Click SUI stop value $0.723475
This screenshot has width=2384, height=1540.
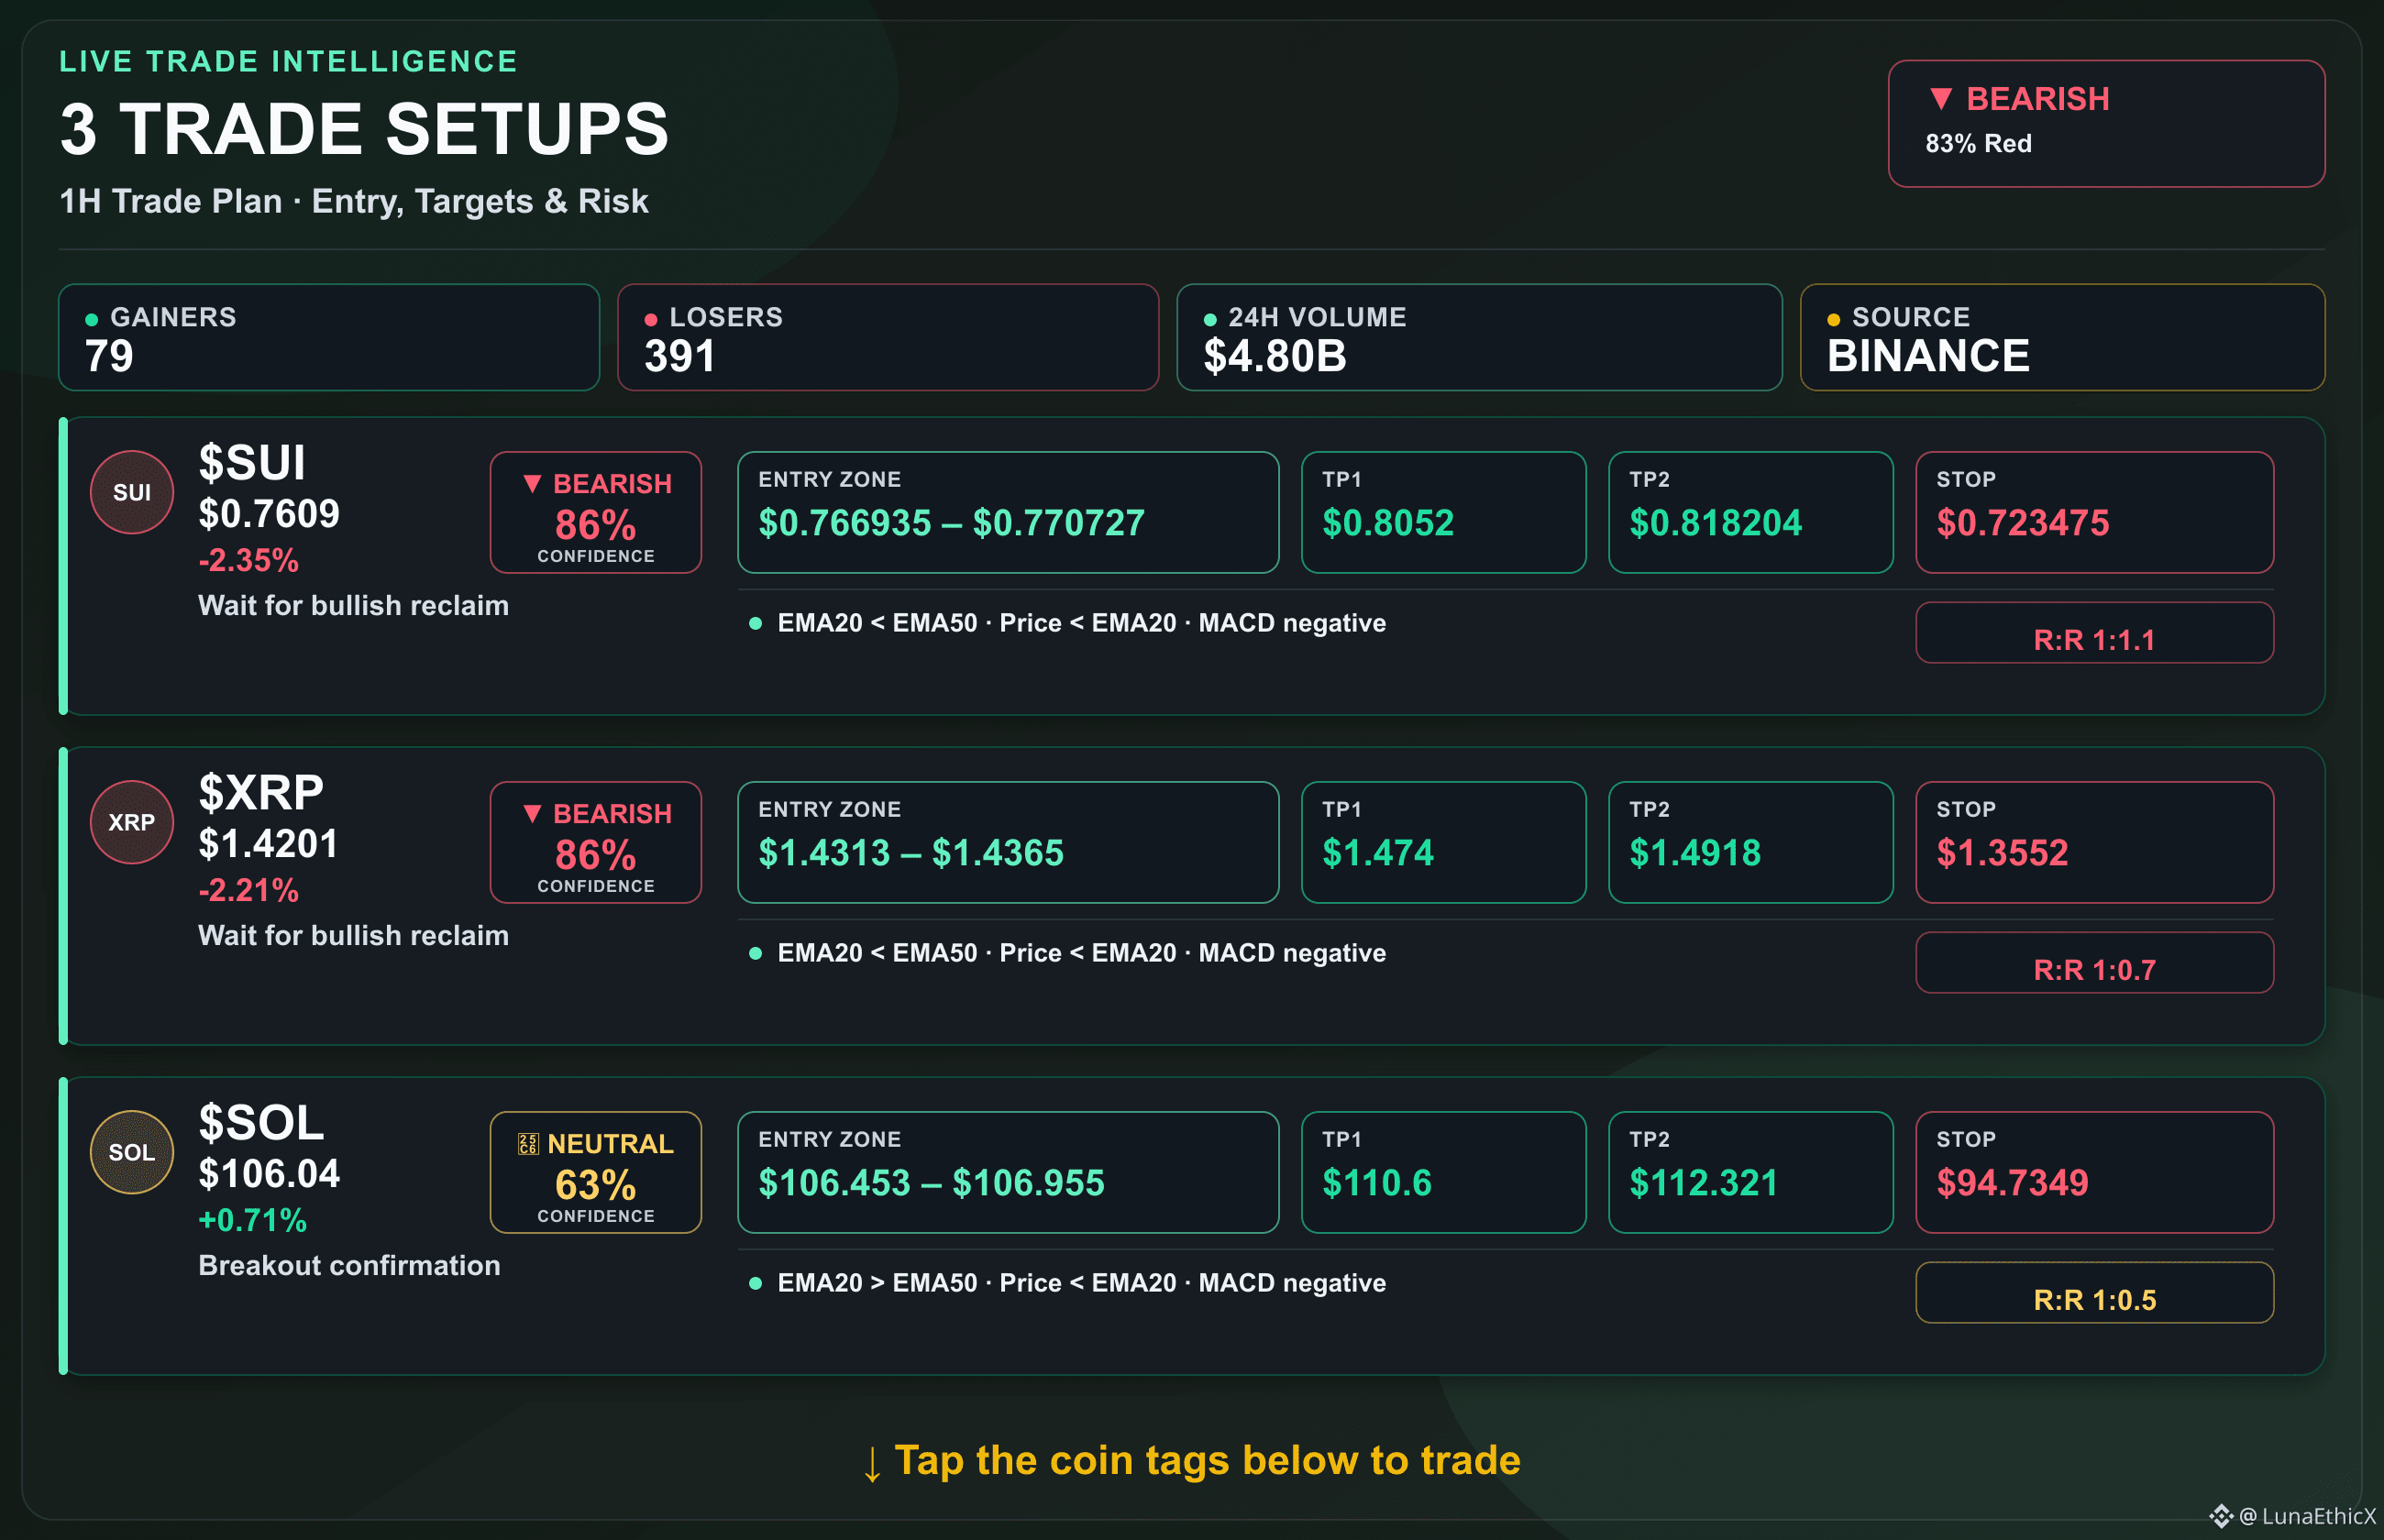click(x=2022, y=523)
